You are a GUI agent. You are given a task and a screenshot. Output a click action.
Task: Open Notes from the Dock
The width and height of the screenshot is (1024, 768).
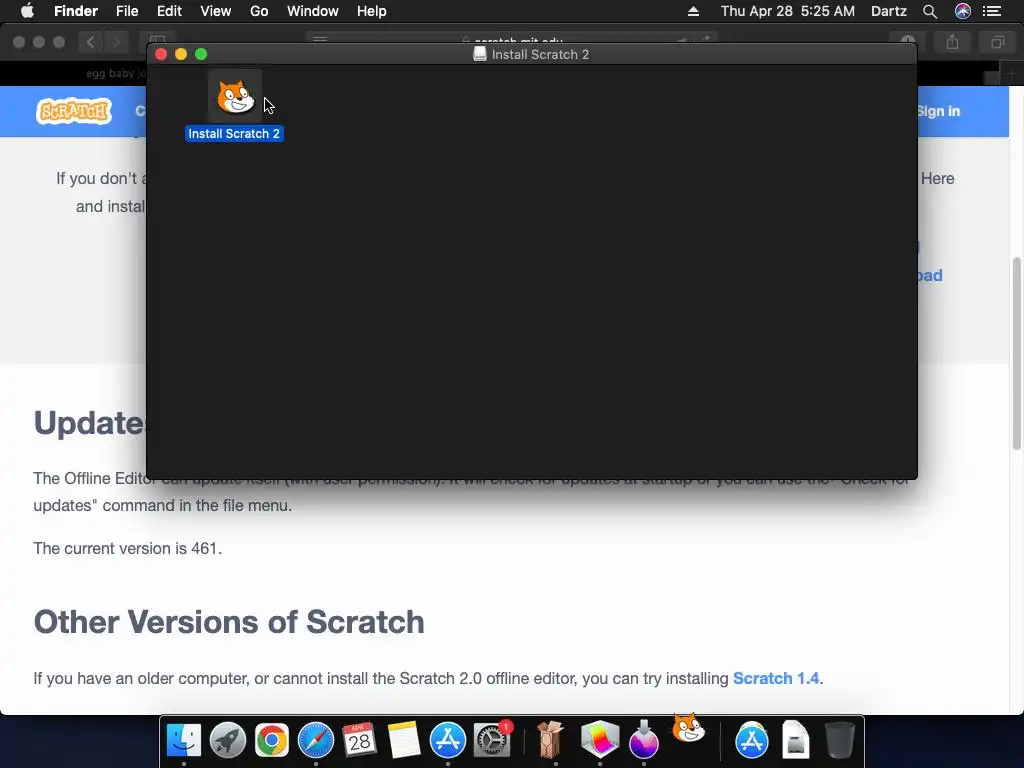point(404,740)
